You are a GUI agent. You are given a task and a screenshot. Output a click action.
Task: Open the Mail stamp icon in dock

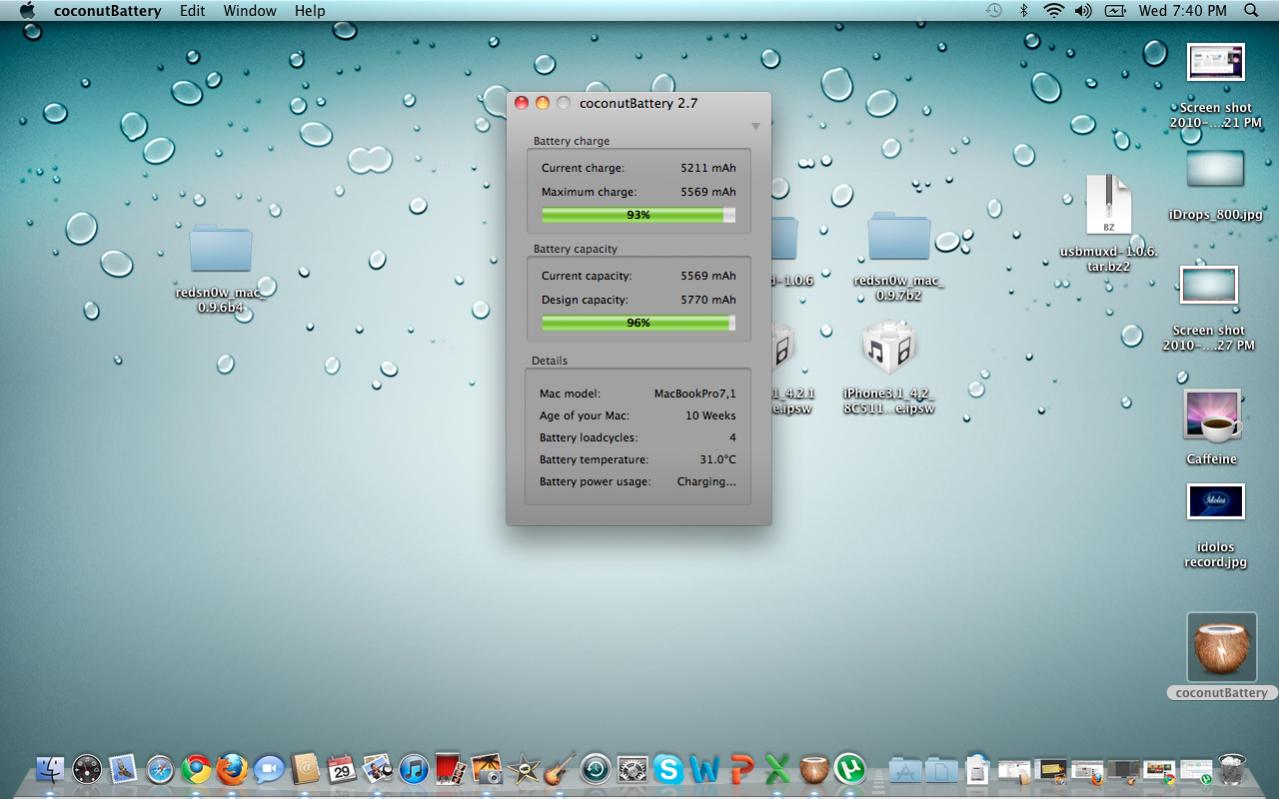122,768
